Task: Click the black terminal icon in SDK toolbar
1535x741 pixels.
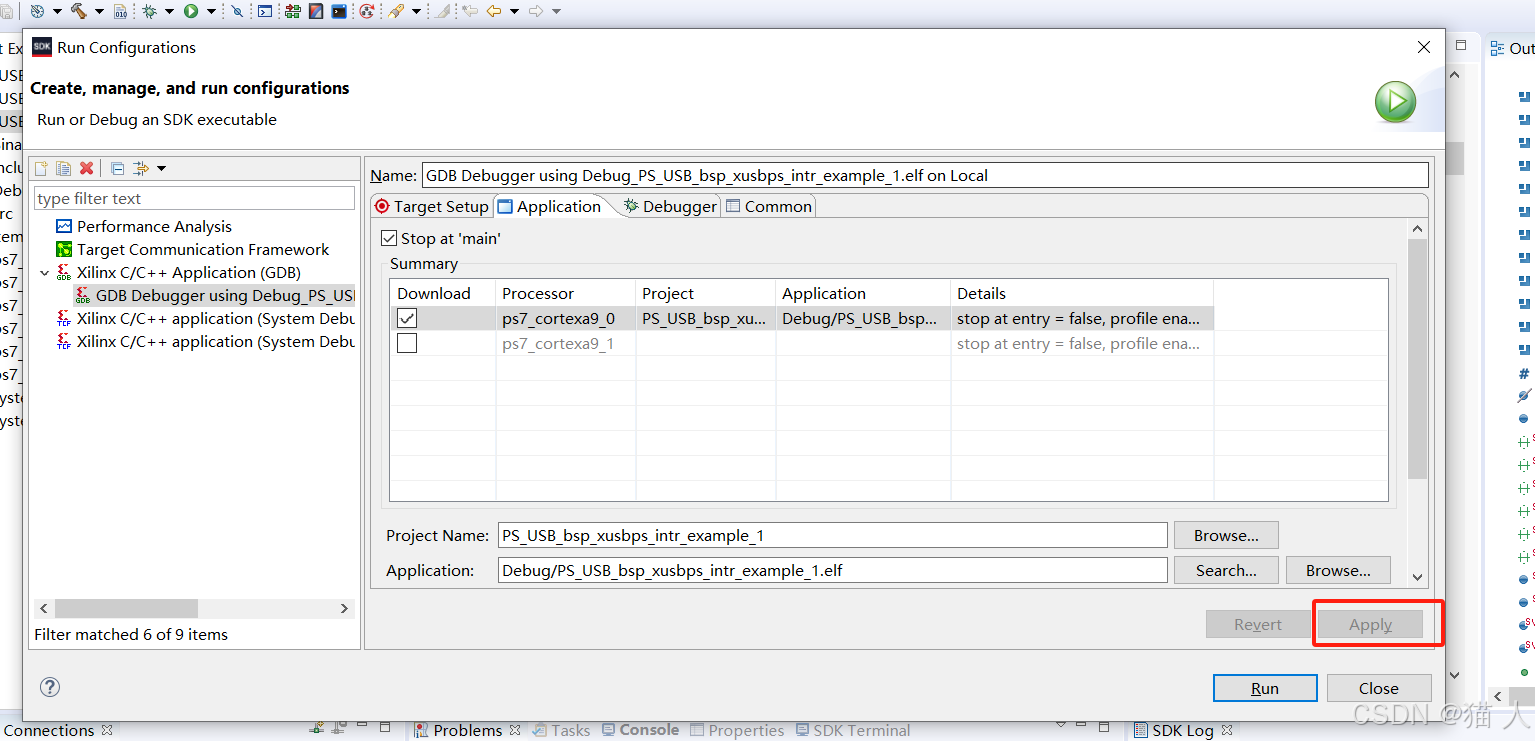Action: (340, 11)
